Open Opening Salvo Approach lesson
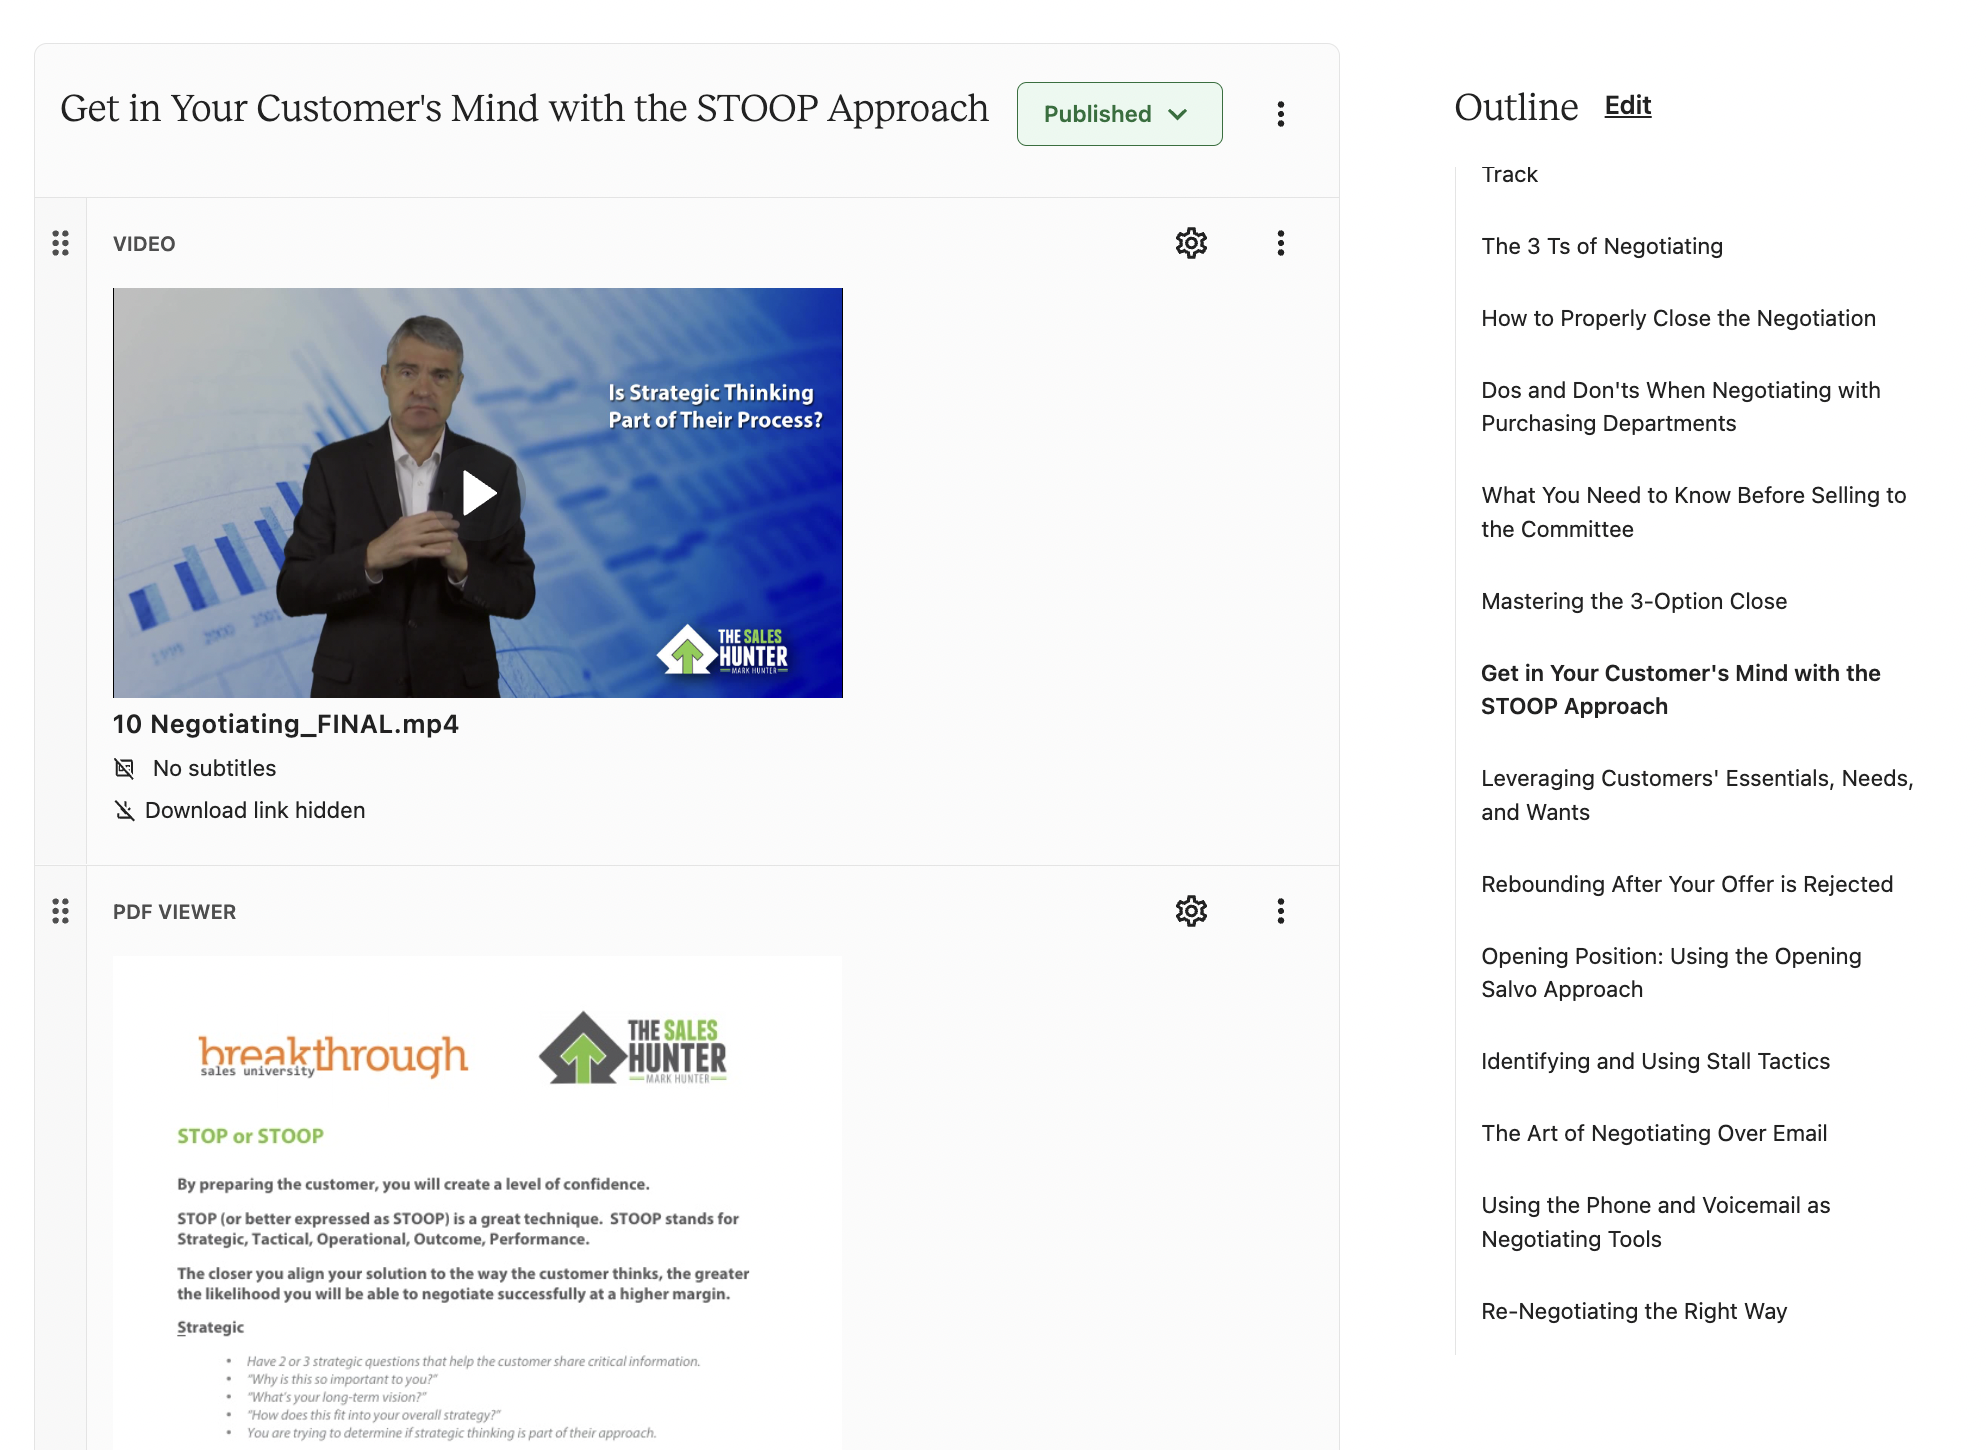1986x1450 pixels. [1671, 973]
